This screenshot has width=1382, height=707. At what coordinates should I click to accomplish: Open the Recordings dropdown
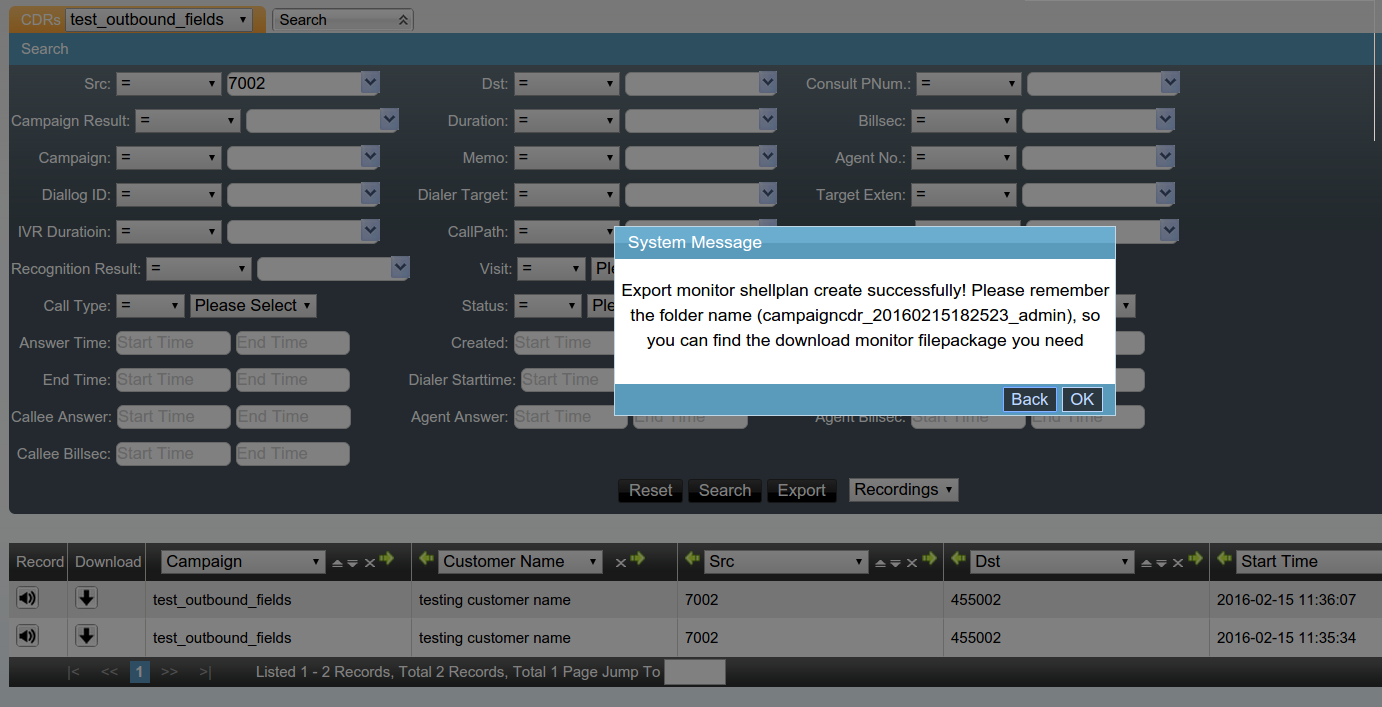pos(904,489)
